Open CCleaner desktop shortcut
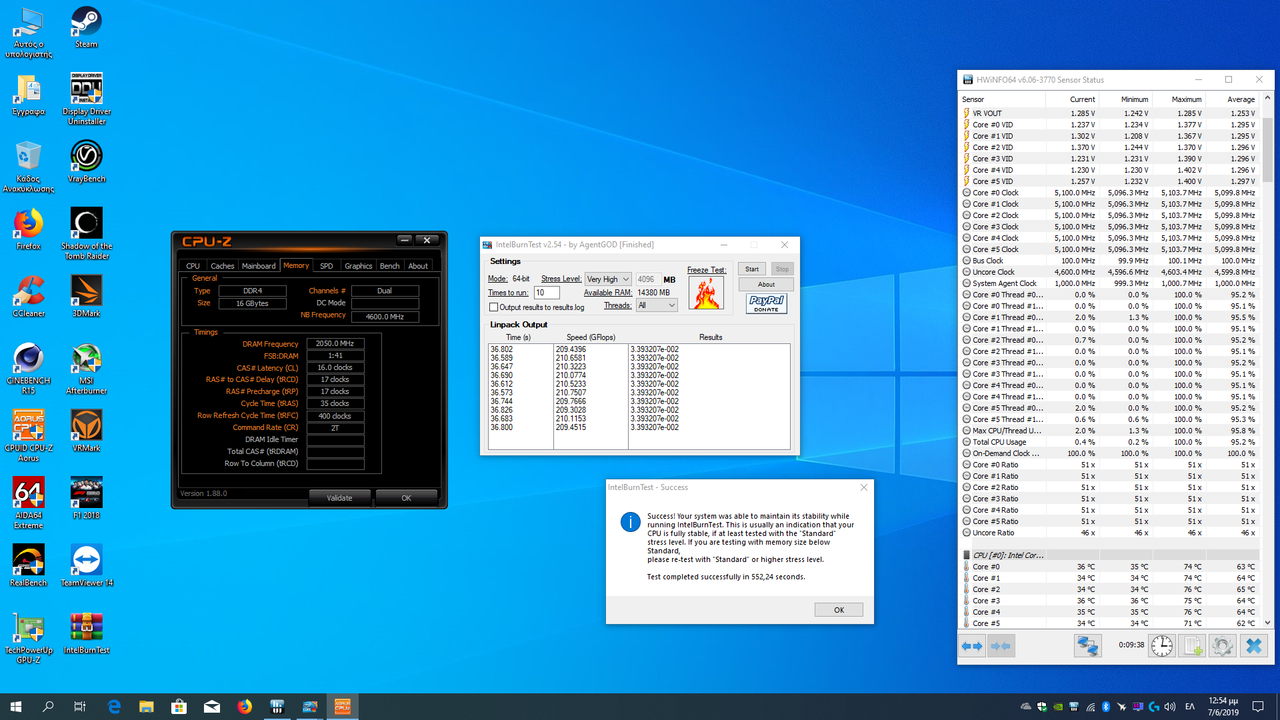The width and height of the screenshot is (1280, 720). [x=28, y=295]
